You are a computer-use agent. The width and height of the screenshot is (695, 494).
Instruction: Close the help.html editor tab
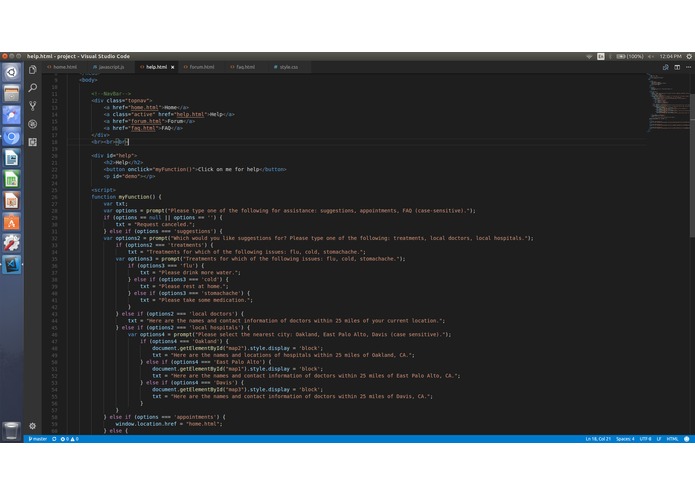pyautogui.click(x=172, y=67)
